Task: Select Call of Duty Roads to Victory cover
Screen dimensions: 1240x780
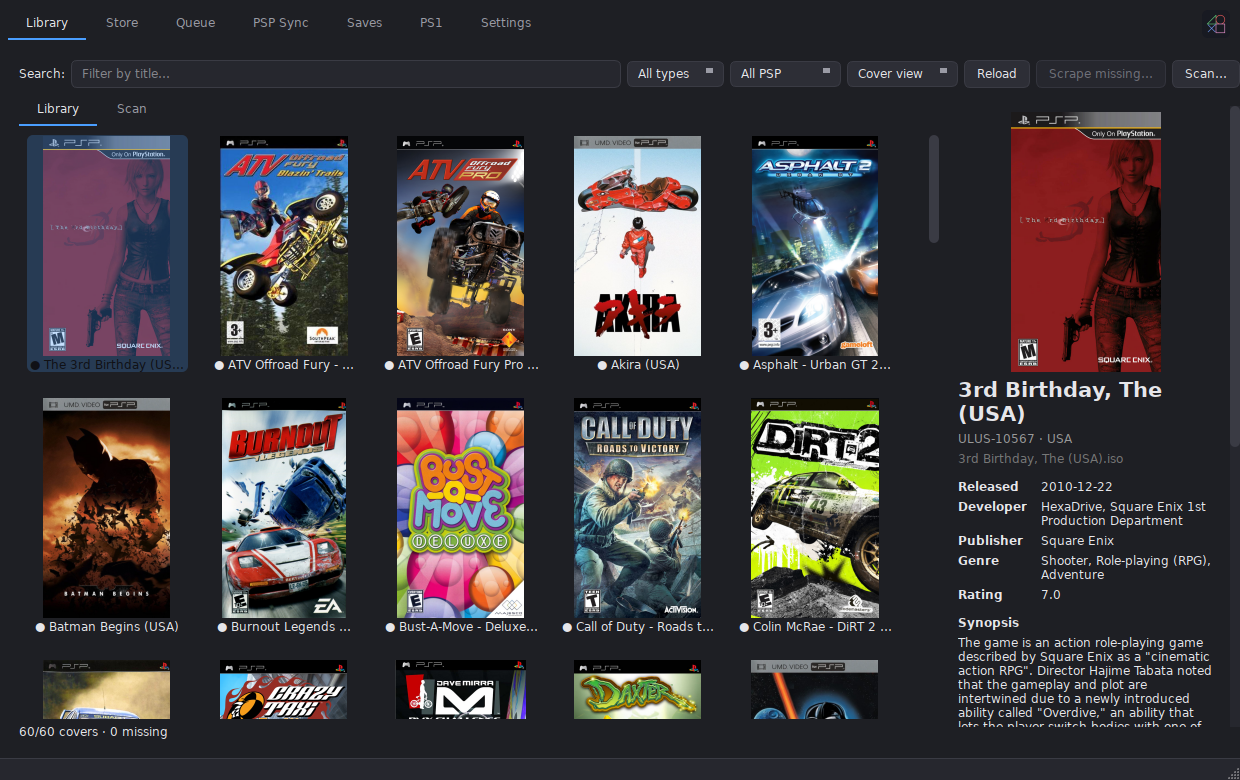Action: coord(637,508)
